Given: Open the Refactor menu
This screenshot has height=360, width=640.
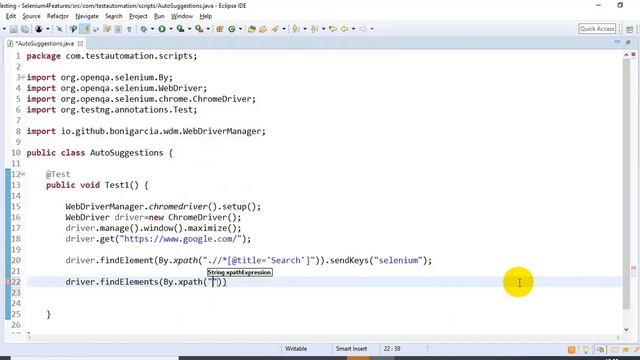Looking at the screenshot, I should pyautogui.click(x=58, y=16).
